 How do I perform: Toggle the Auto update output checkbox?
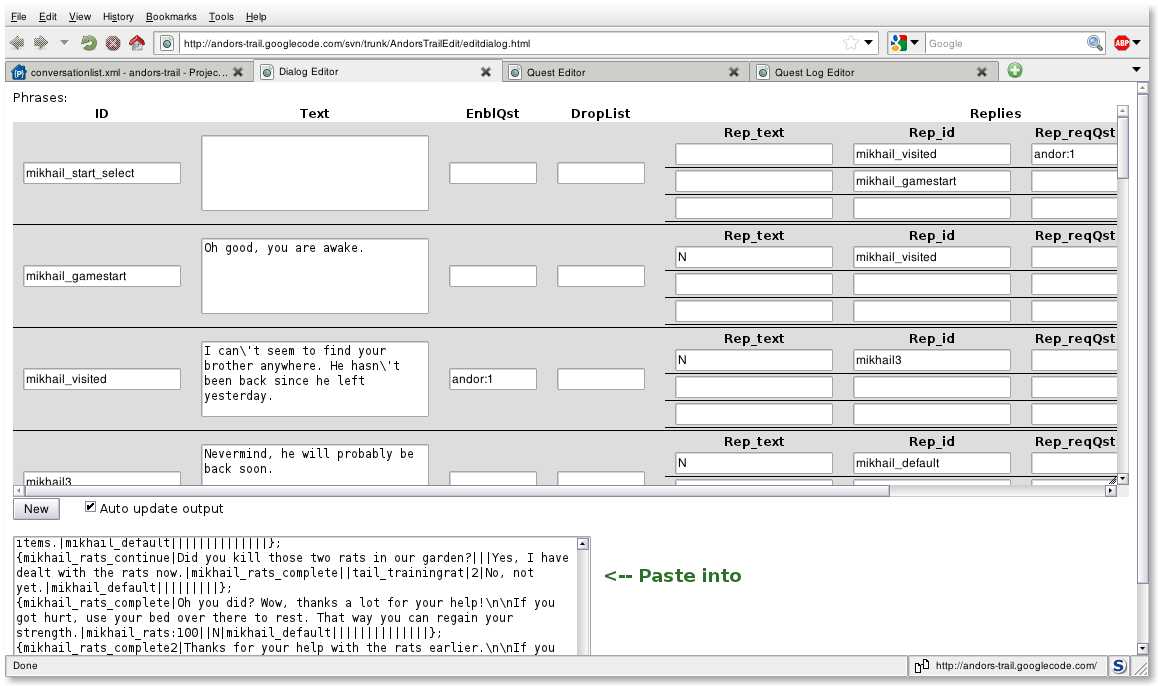pyautogui.click(x=91, y=507)
